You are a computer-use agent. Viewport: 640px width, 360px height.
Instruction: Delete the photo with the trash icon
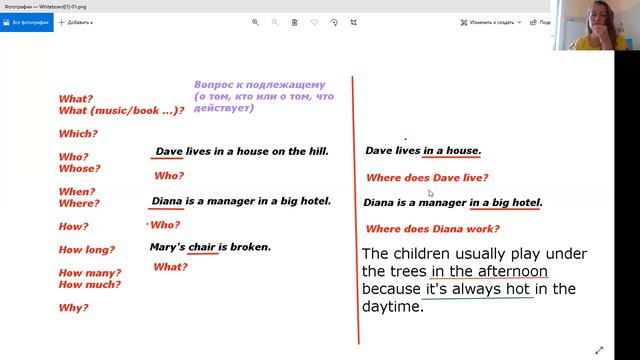[294, 22]
